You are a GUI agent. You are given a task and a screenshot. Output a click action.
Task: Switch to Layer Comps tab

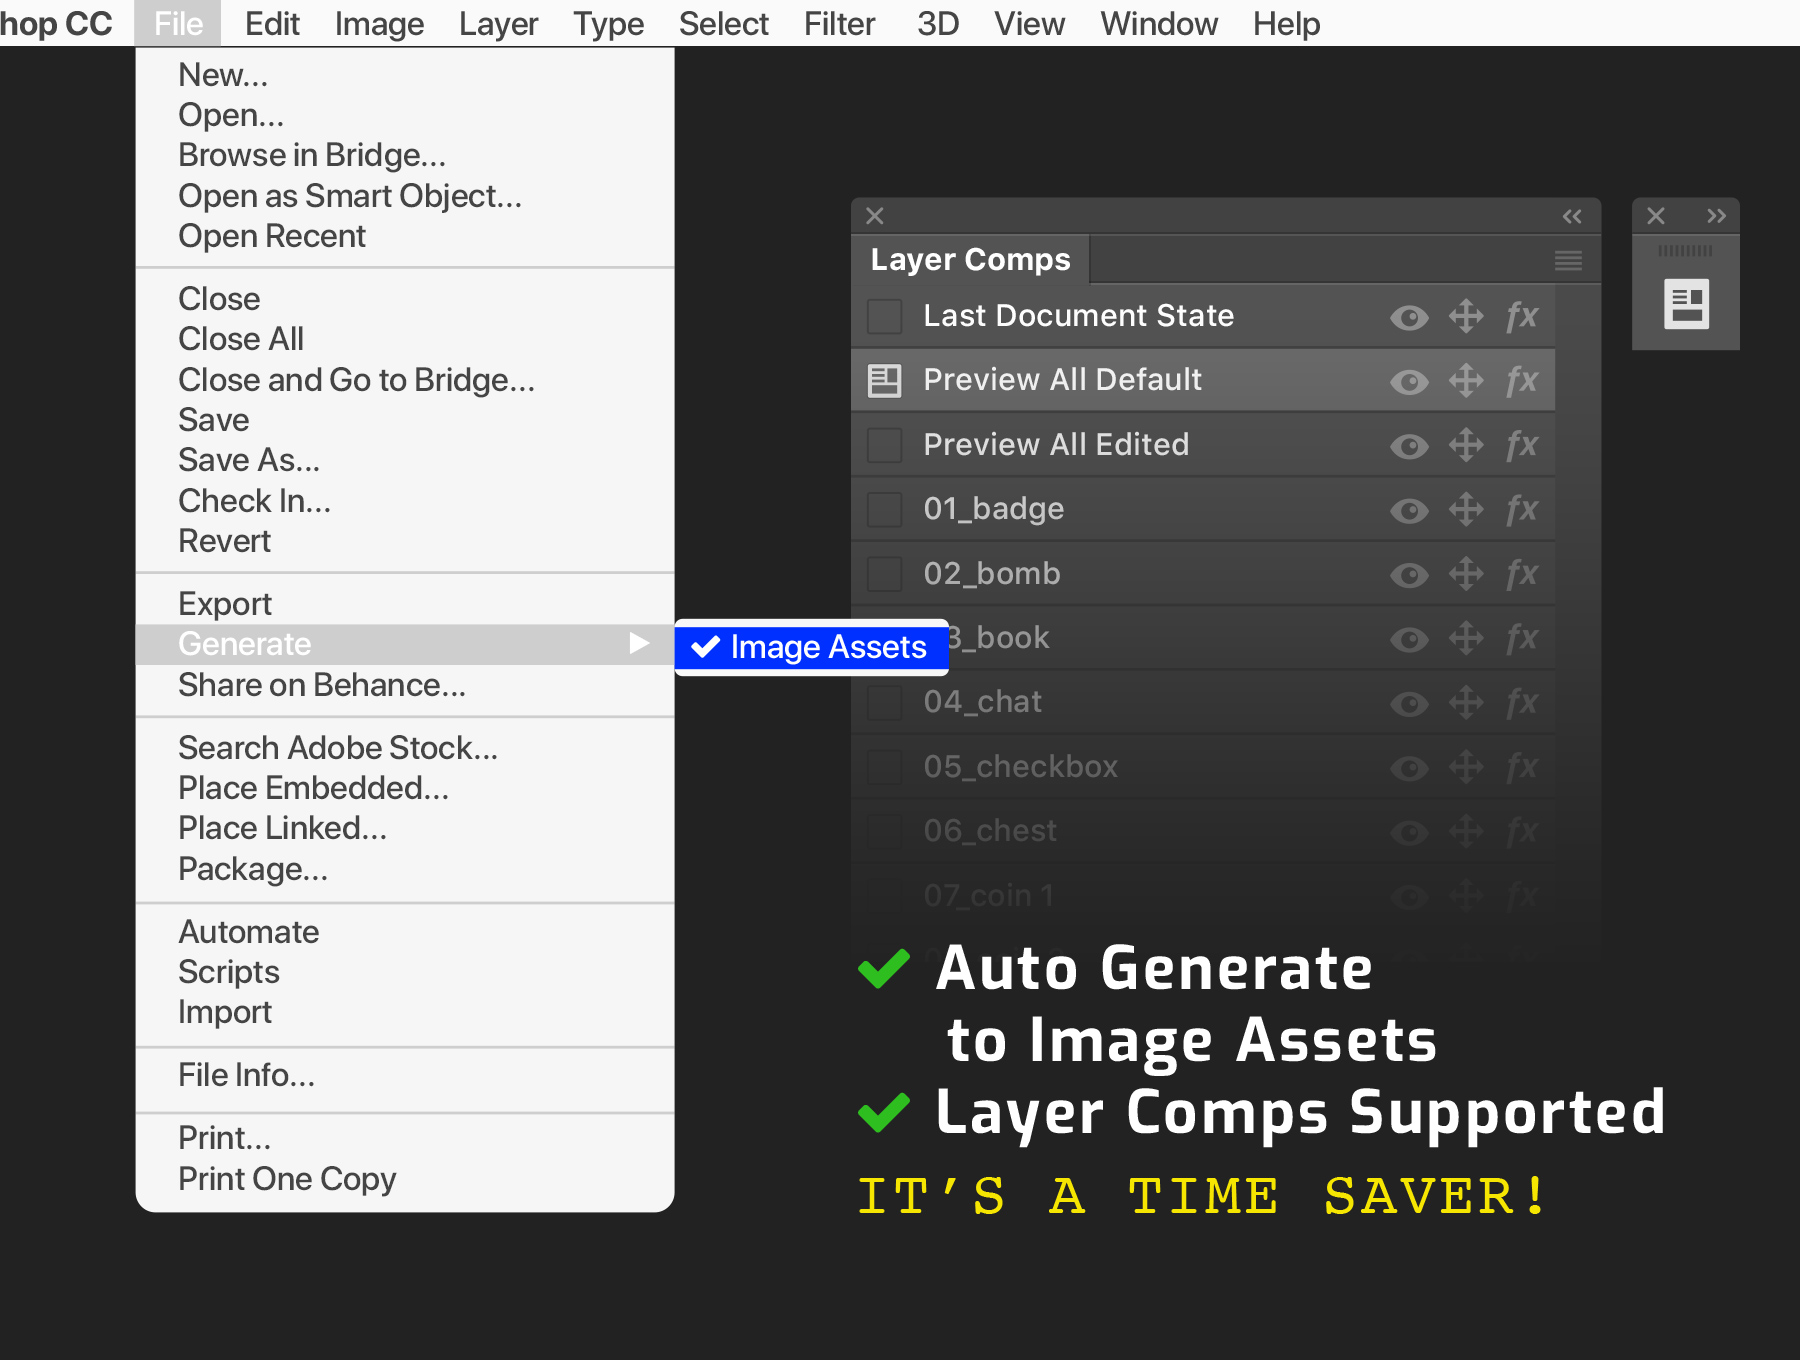click(970, 260)
